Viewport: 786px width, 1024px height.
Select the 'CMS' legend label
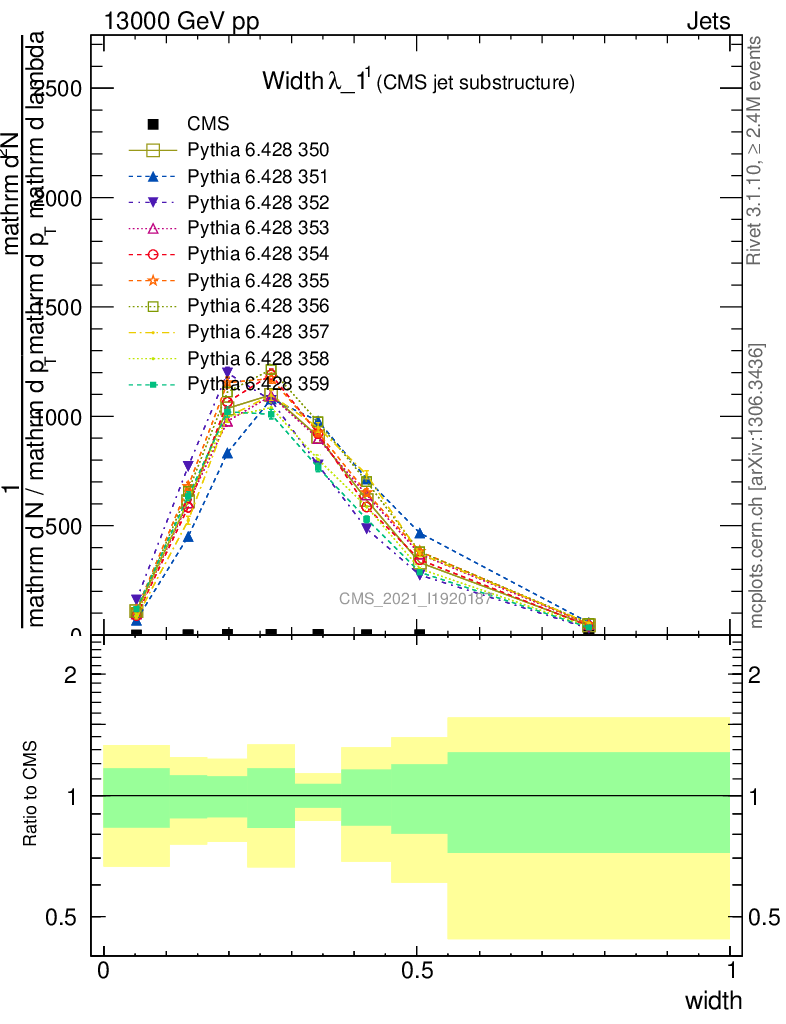[208, 124]
